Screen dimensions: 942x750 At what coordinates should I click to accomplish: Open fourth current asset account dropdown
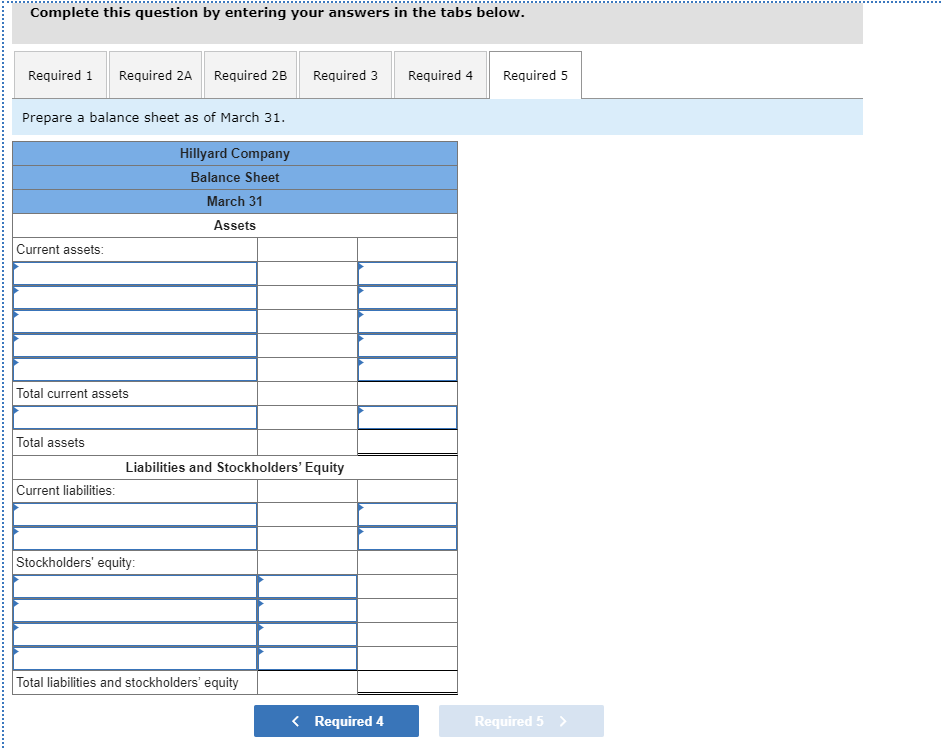coord(135,346)
